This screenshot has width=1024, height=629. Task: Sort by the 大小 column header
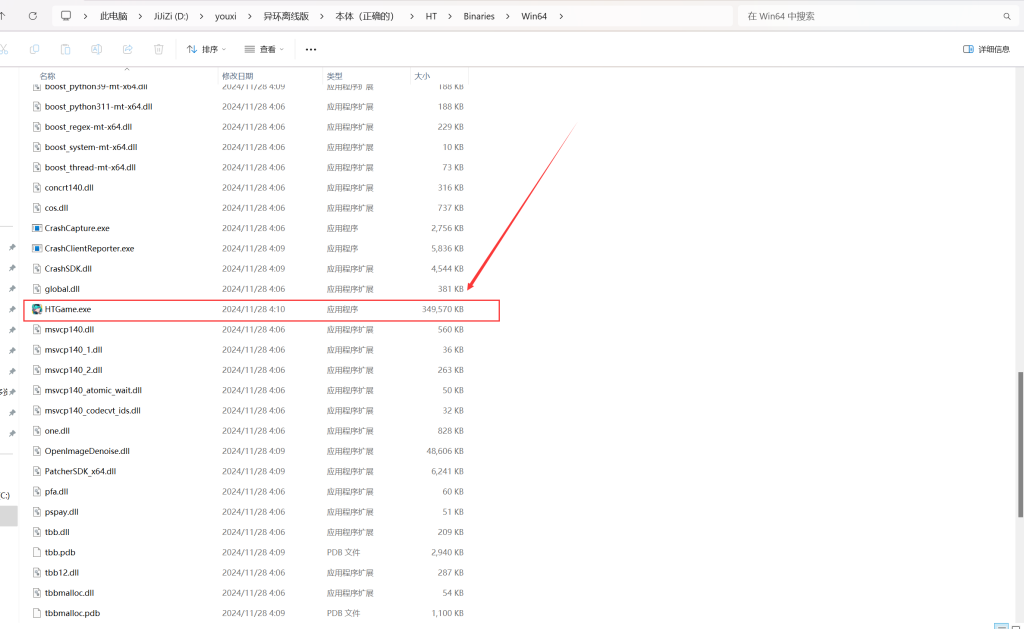point(421,76)
